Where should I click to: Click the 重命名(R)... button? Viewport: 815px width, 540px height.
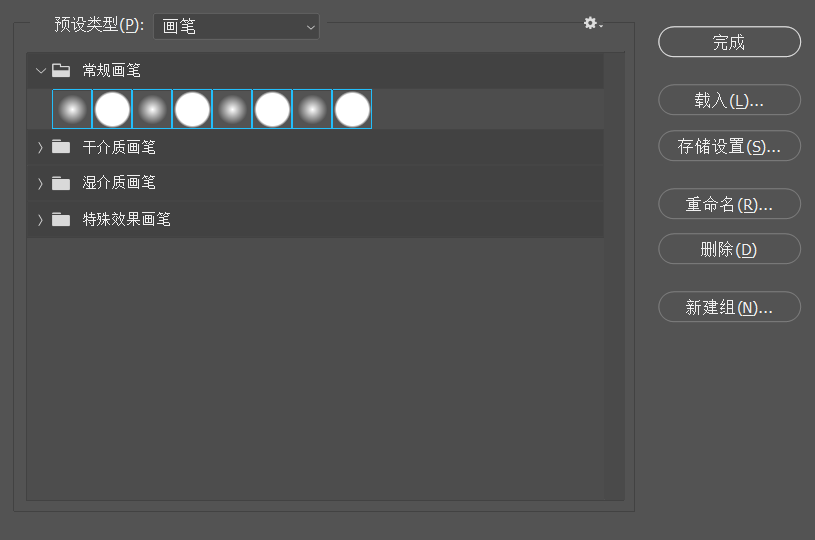729,204
